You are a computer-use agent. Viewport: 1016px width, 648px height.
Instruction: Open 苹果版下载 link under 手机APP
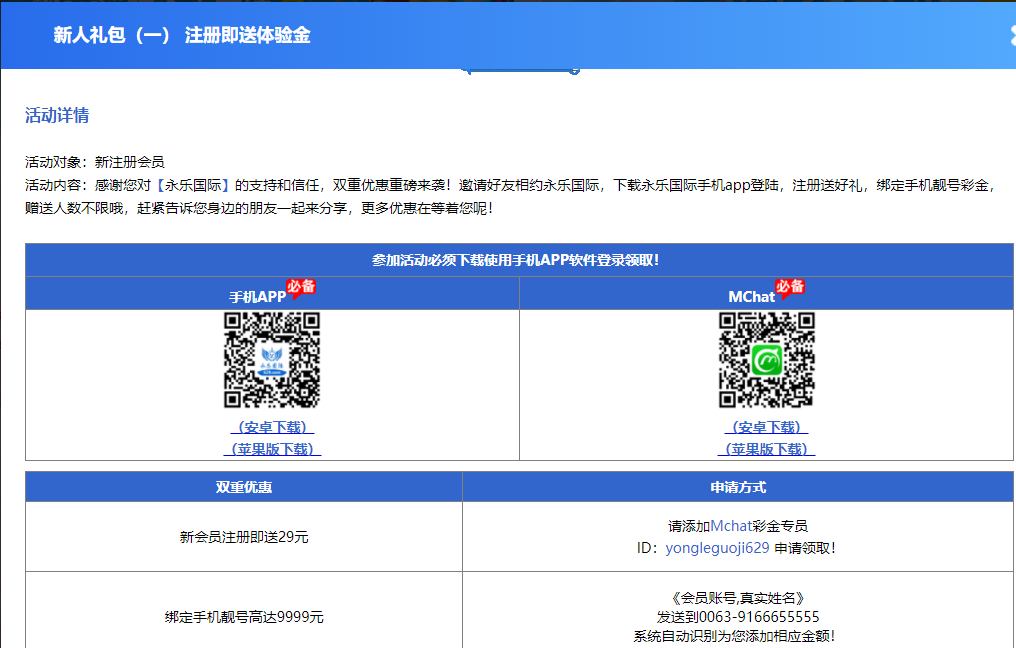pos(272,449)
